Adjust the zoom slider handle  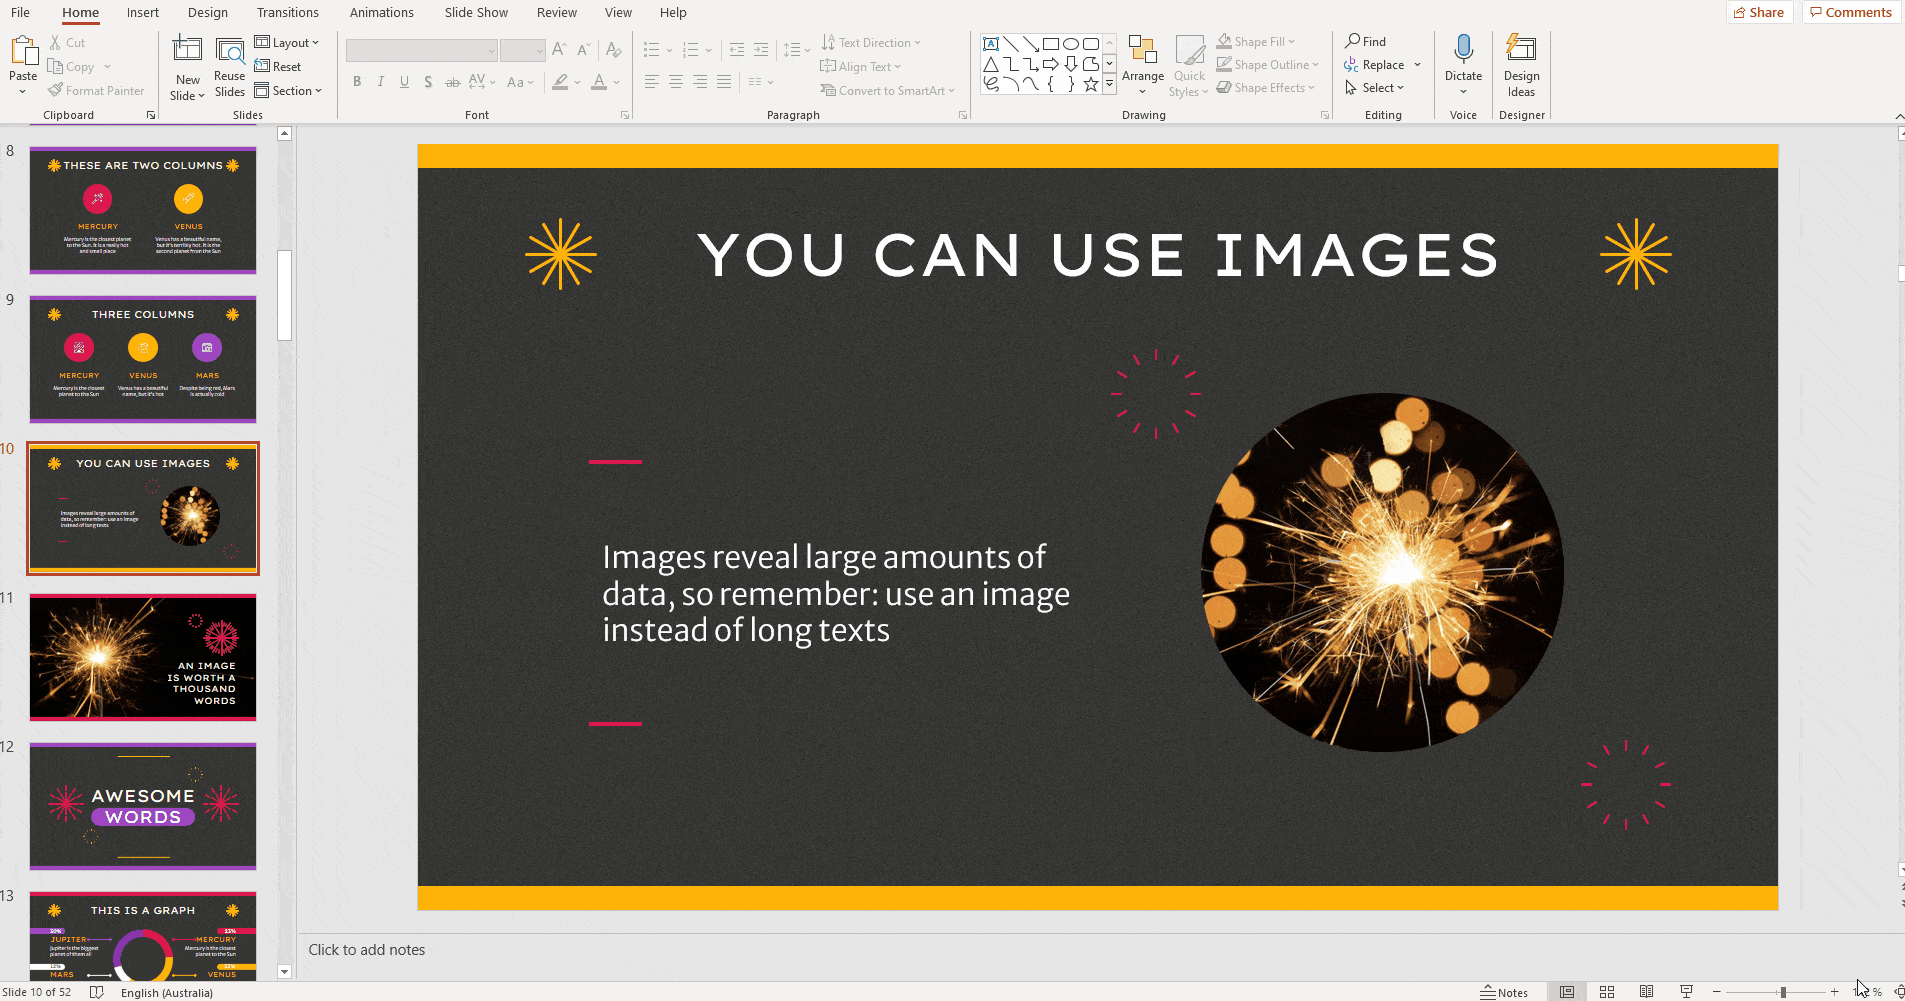click(x=1782, y=992)
